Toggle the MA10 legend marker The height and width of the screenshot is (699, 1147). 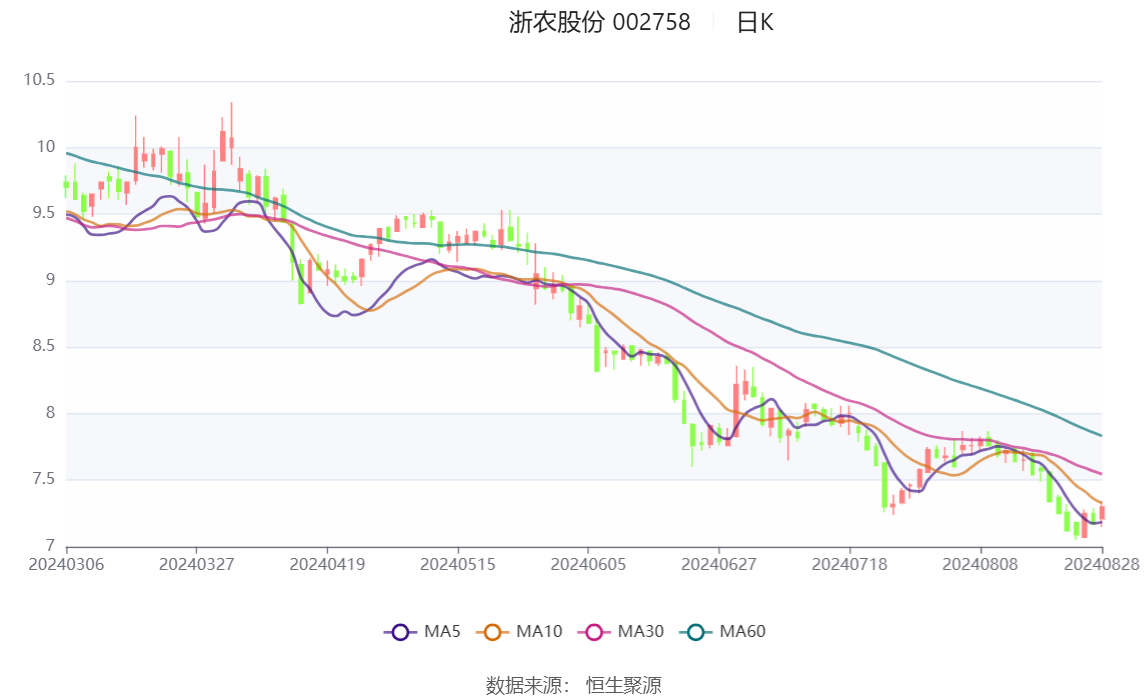(492, 632)
